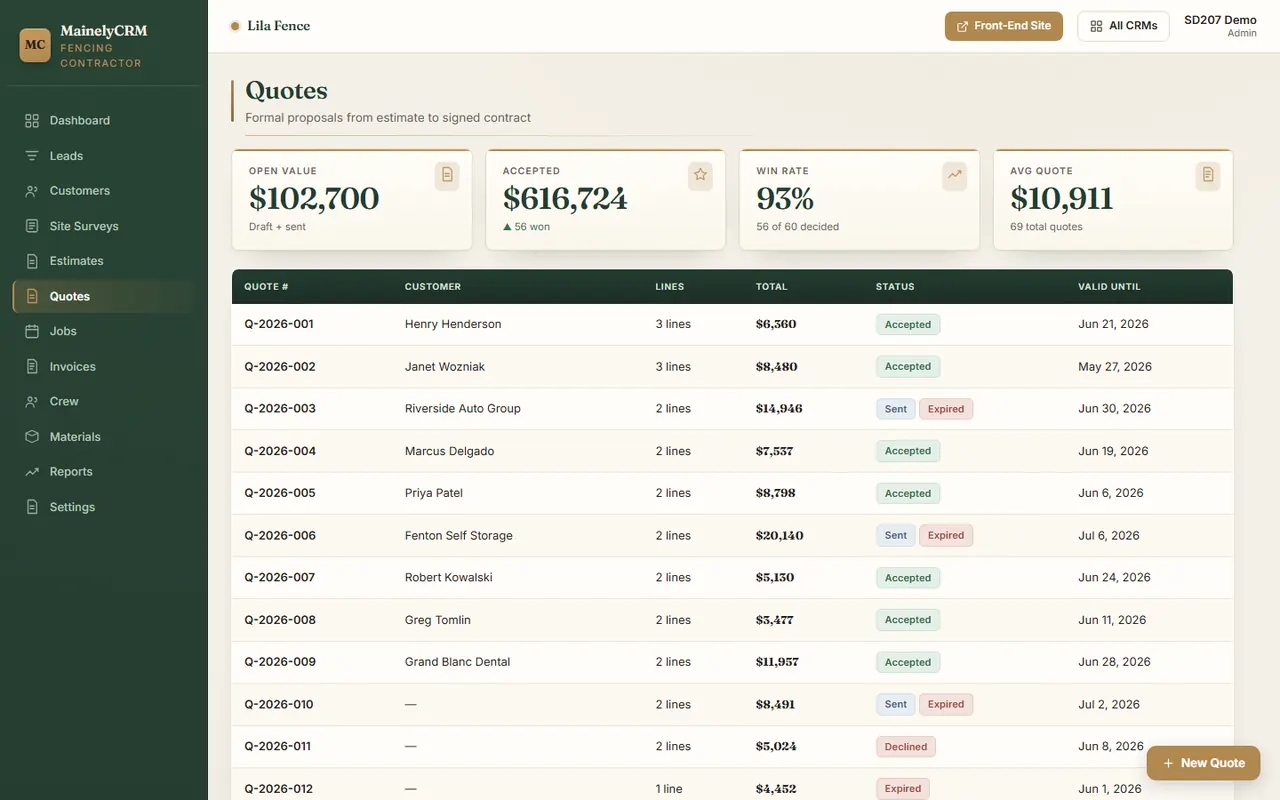Click the Leads filter icon in sidebar
Image resolution: width=1280 pixels, height=800 pixels.
click(x=32, y=156)
